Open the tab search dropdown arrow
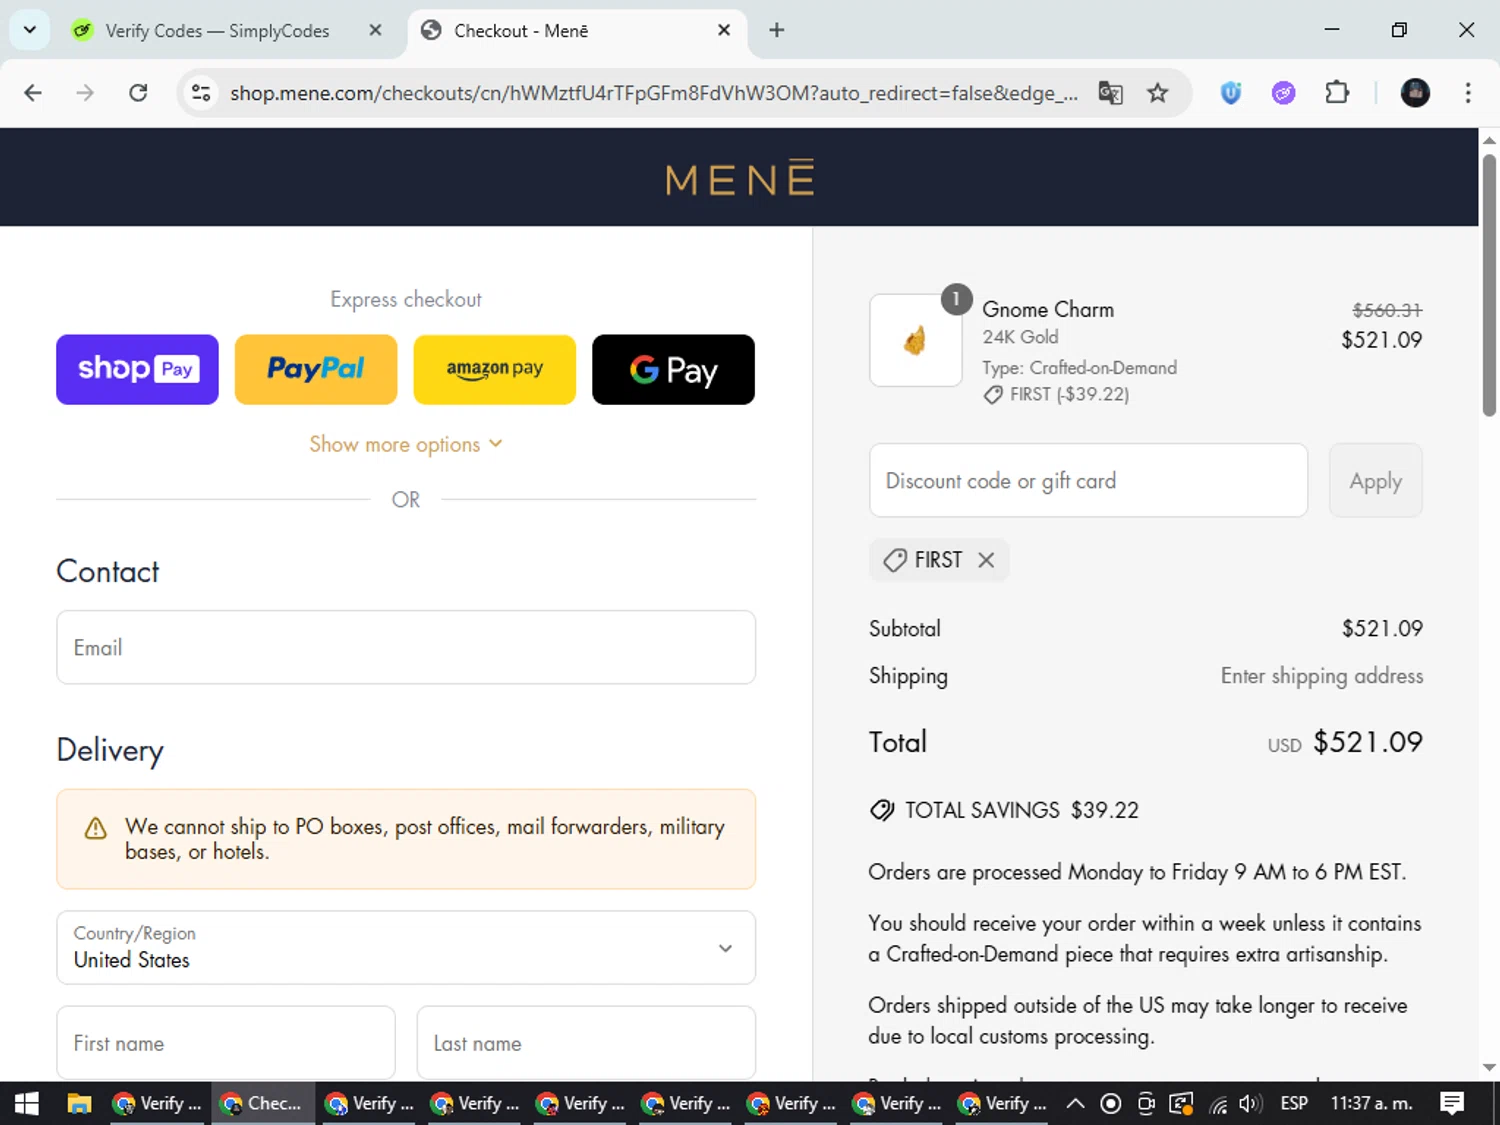 click(x=30, y=30)
